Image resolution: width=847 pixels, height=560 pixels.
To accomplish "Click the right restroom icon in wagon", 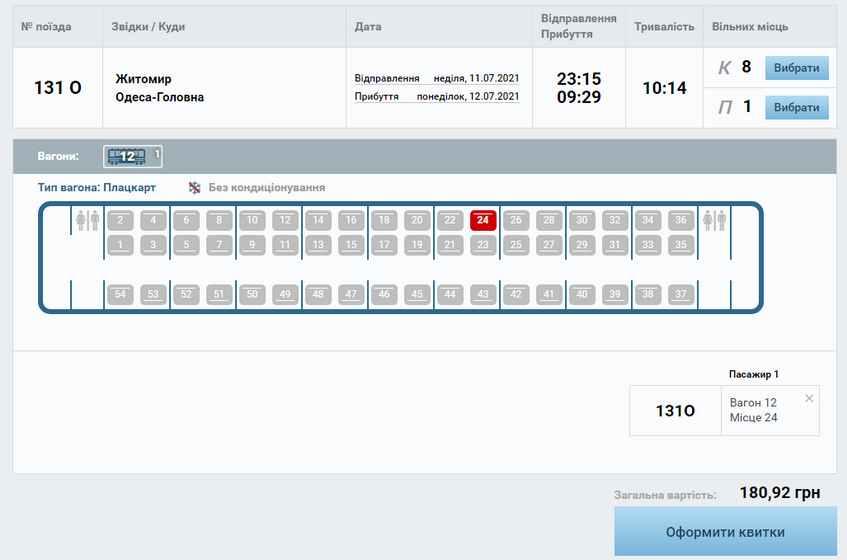I will click(x=714, y=220).
